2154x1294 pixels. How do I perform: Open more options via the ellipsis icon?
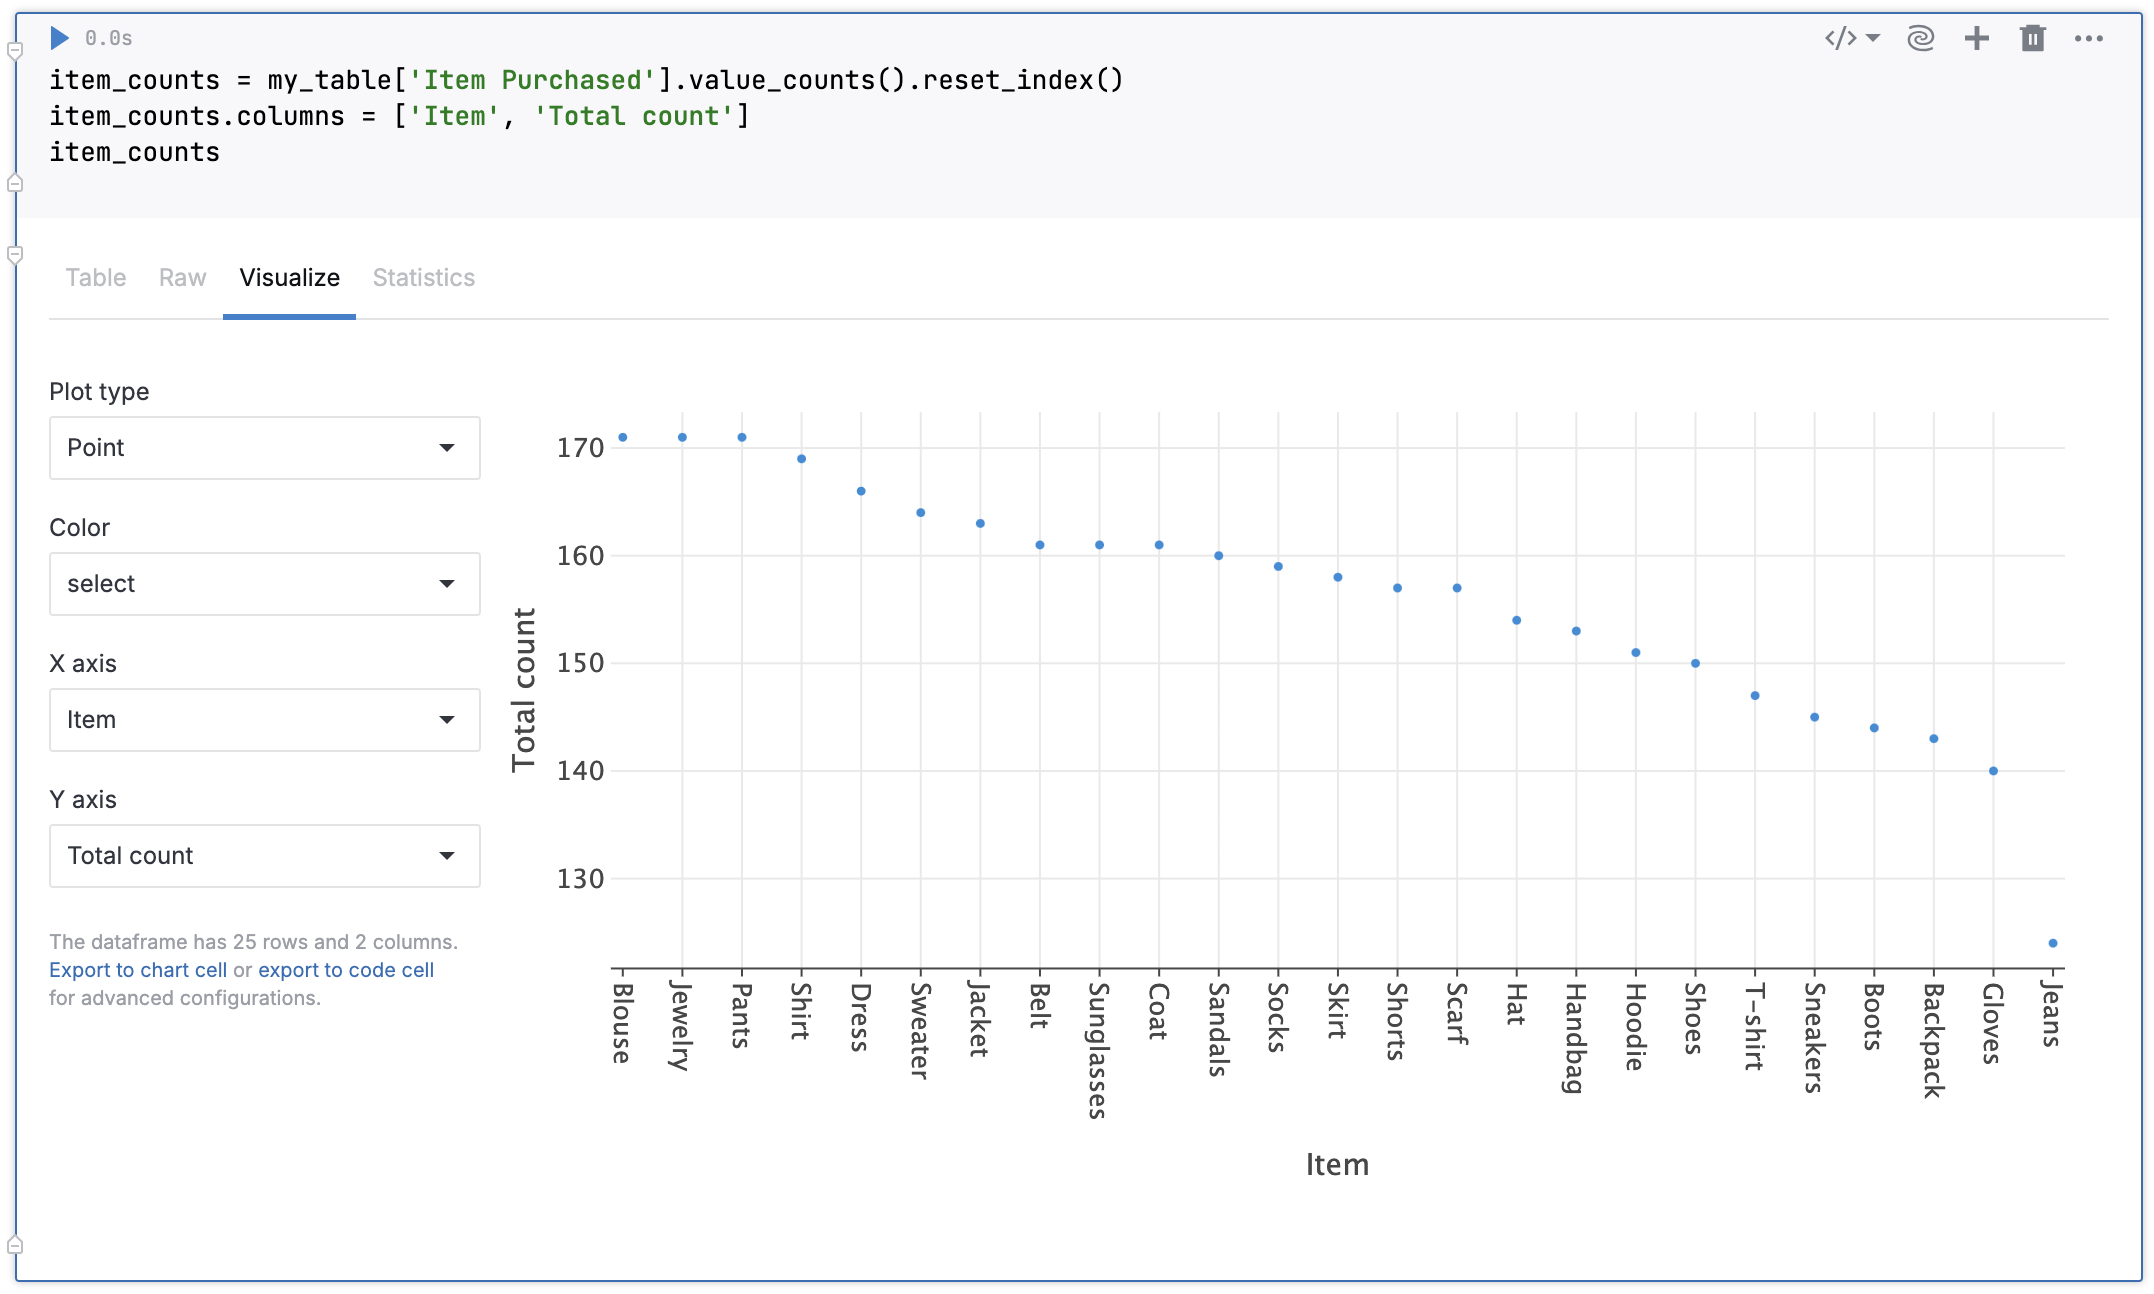[x=2088, y=38]
